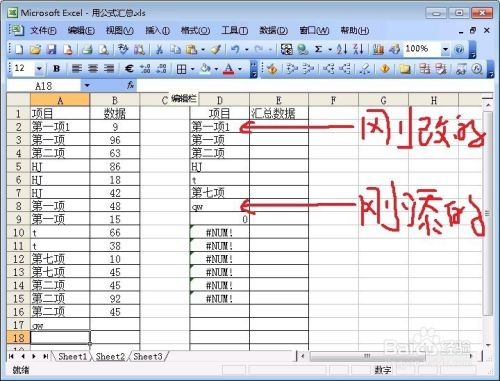This screenshot has width=500, height=381.
Task: Undo the last action
Action: (x=235, y=50)
